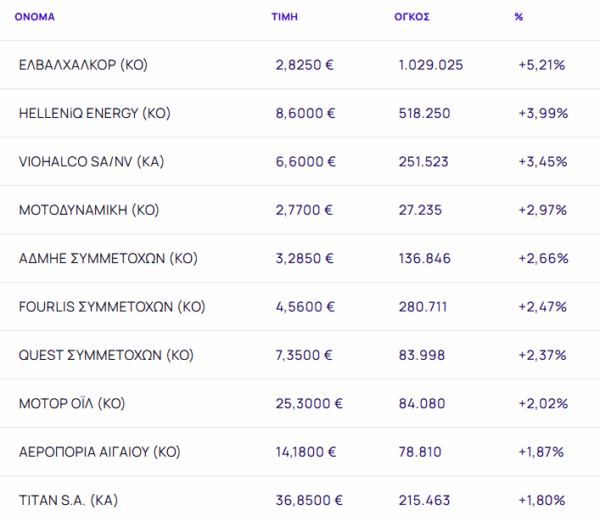The image size is (600, 522).
Task: Click the volume value 78.810
Action: pos(420,452)
